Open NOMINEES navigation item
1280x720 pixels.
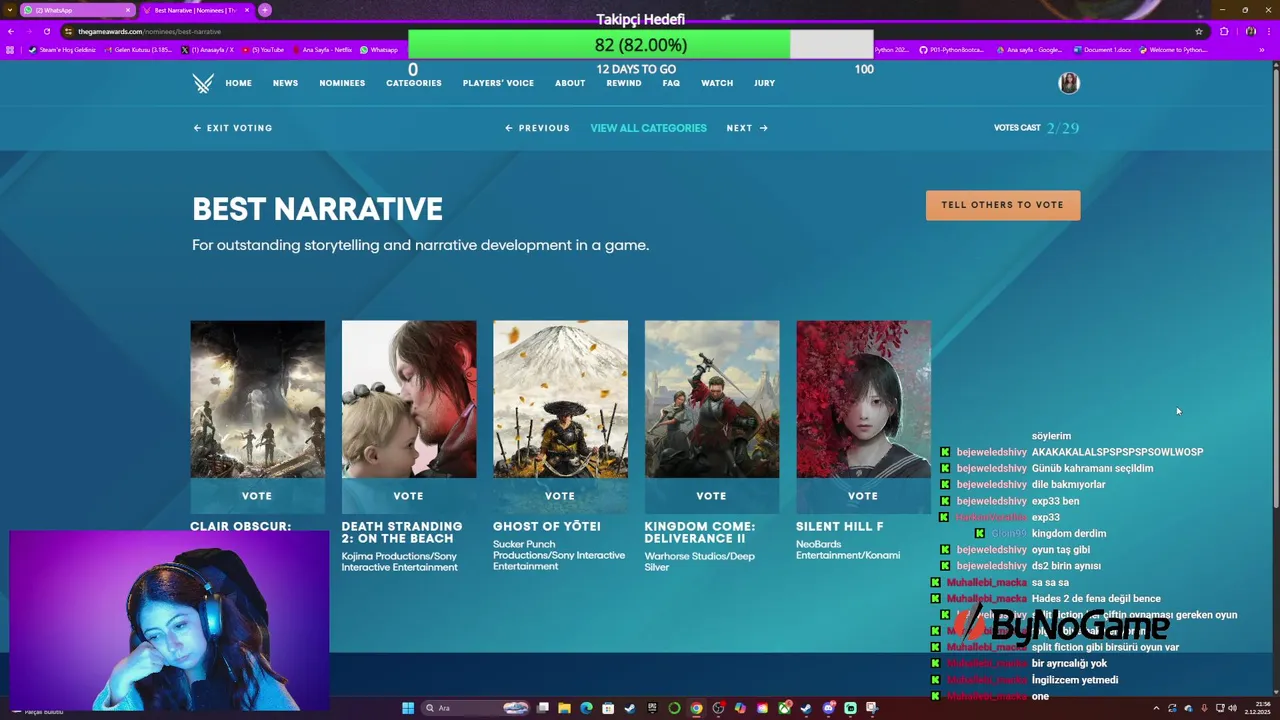tap(342, 83)
